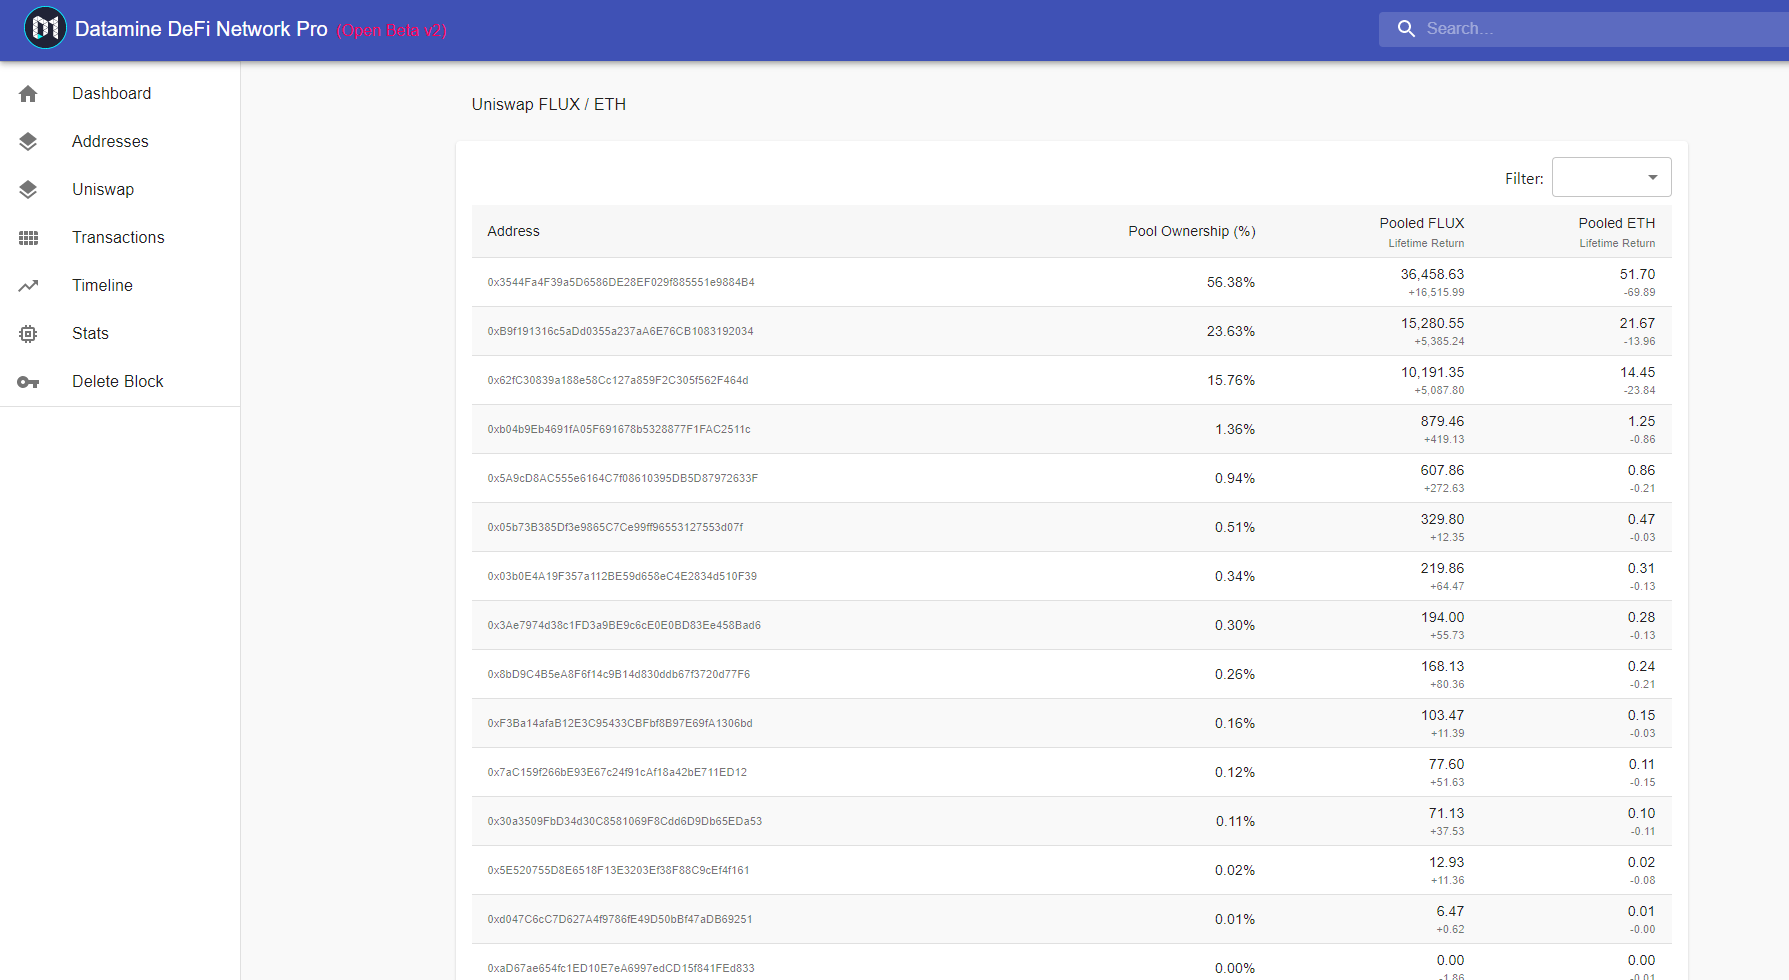
Task: Click the Addresses layers icon
Action: 28,142
